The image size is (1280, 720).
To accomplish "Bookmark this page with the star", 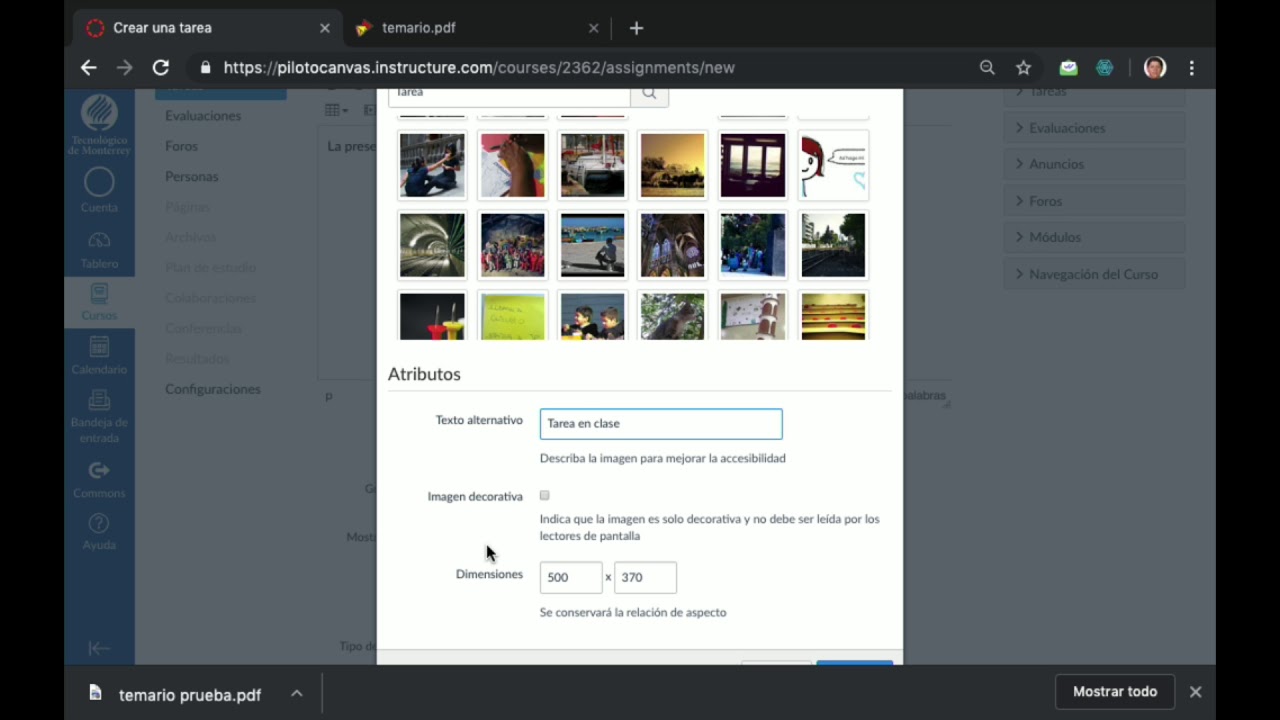I will 1023,68.
